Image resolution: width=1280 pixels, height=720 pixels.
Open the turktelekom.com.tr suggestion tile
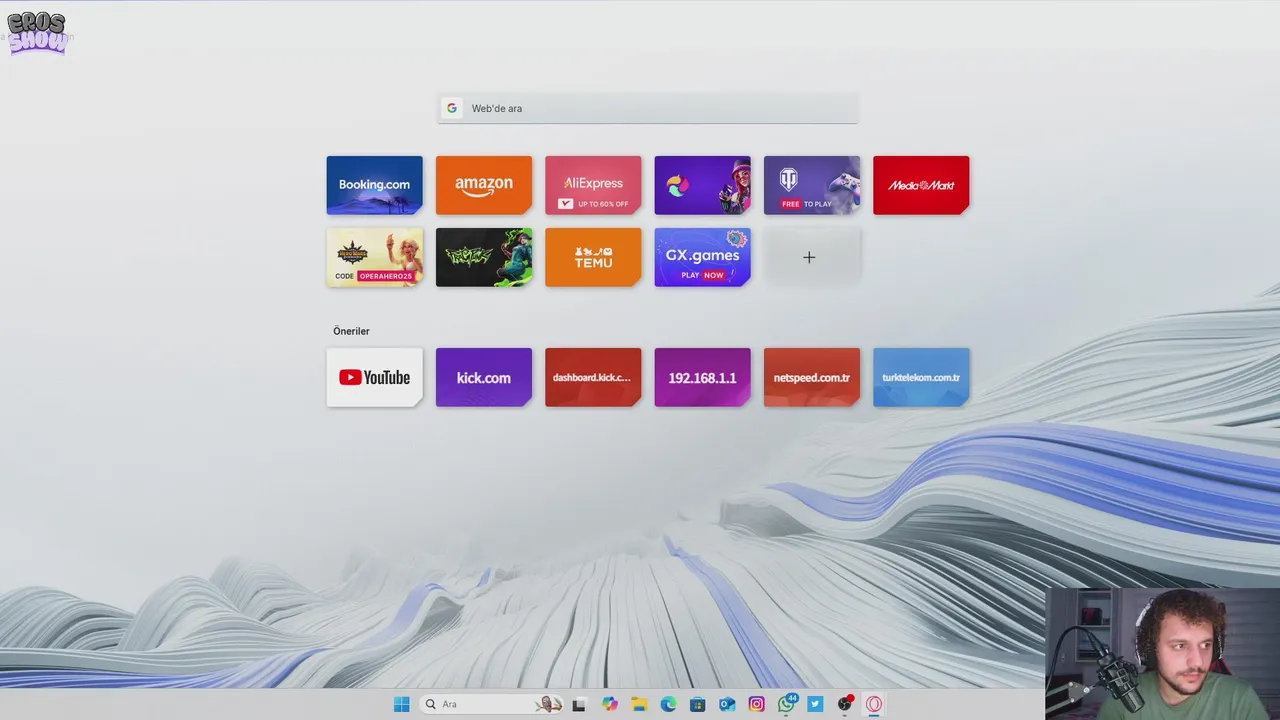(x=921, y=377)
